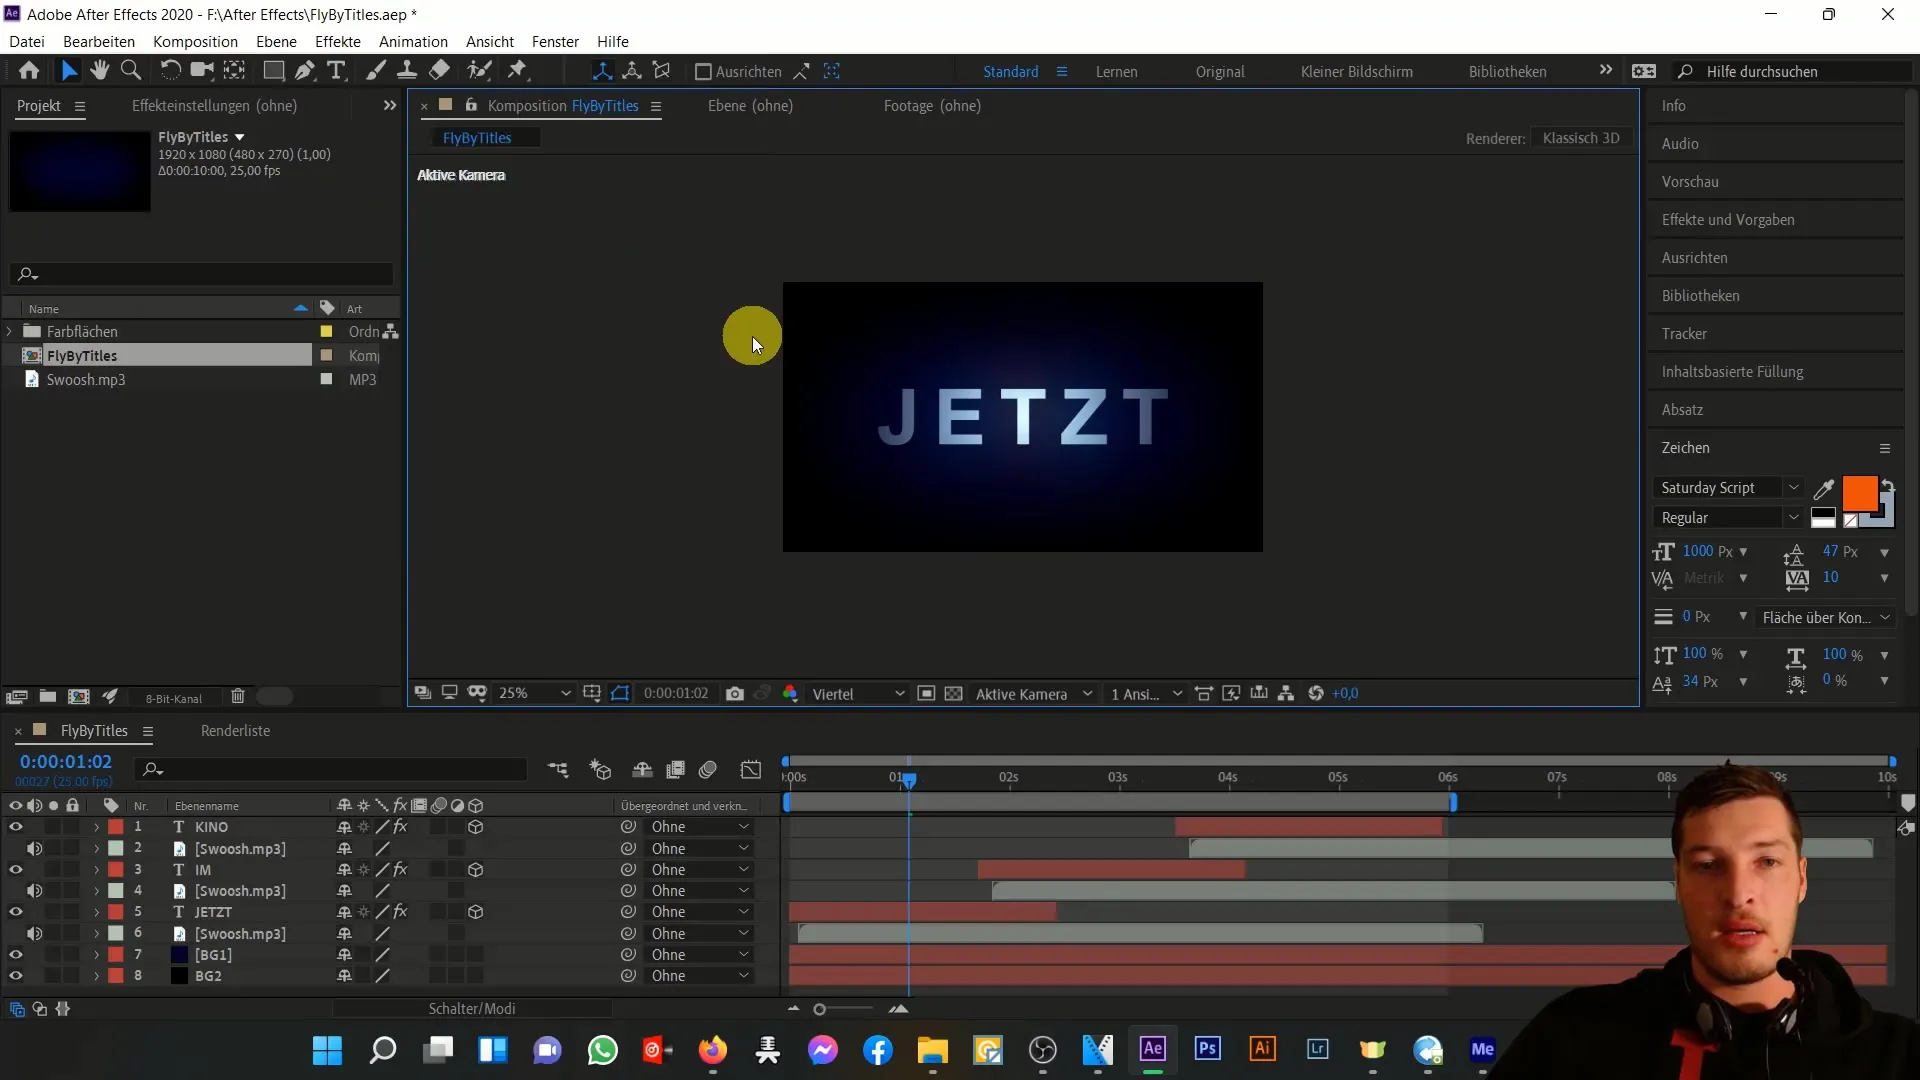1920x1080 pixels.
Task: Click the playhead at 0:00:01:02 timecode field
Action: coord(67,761)
